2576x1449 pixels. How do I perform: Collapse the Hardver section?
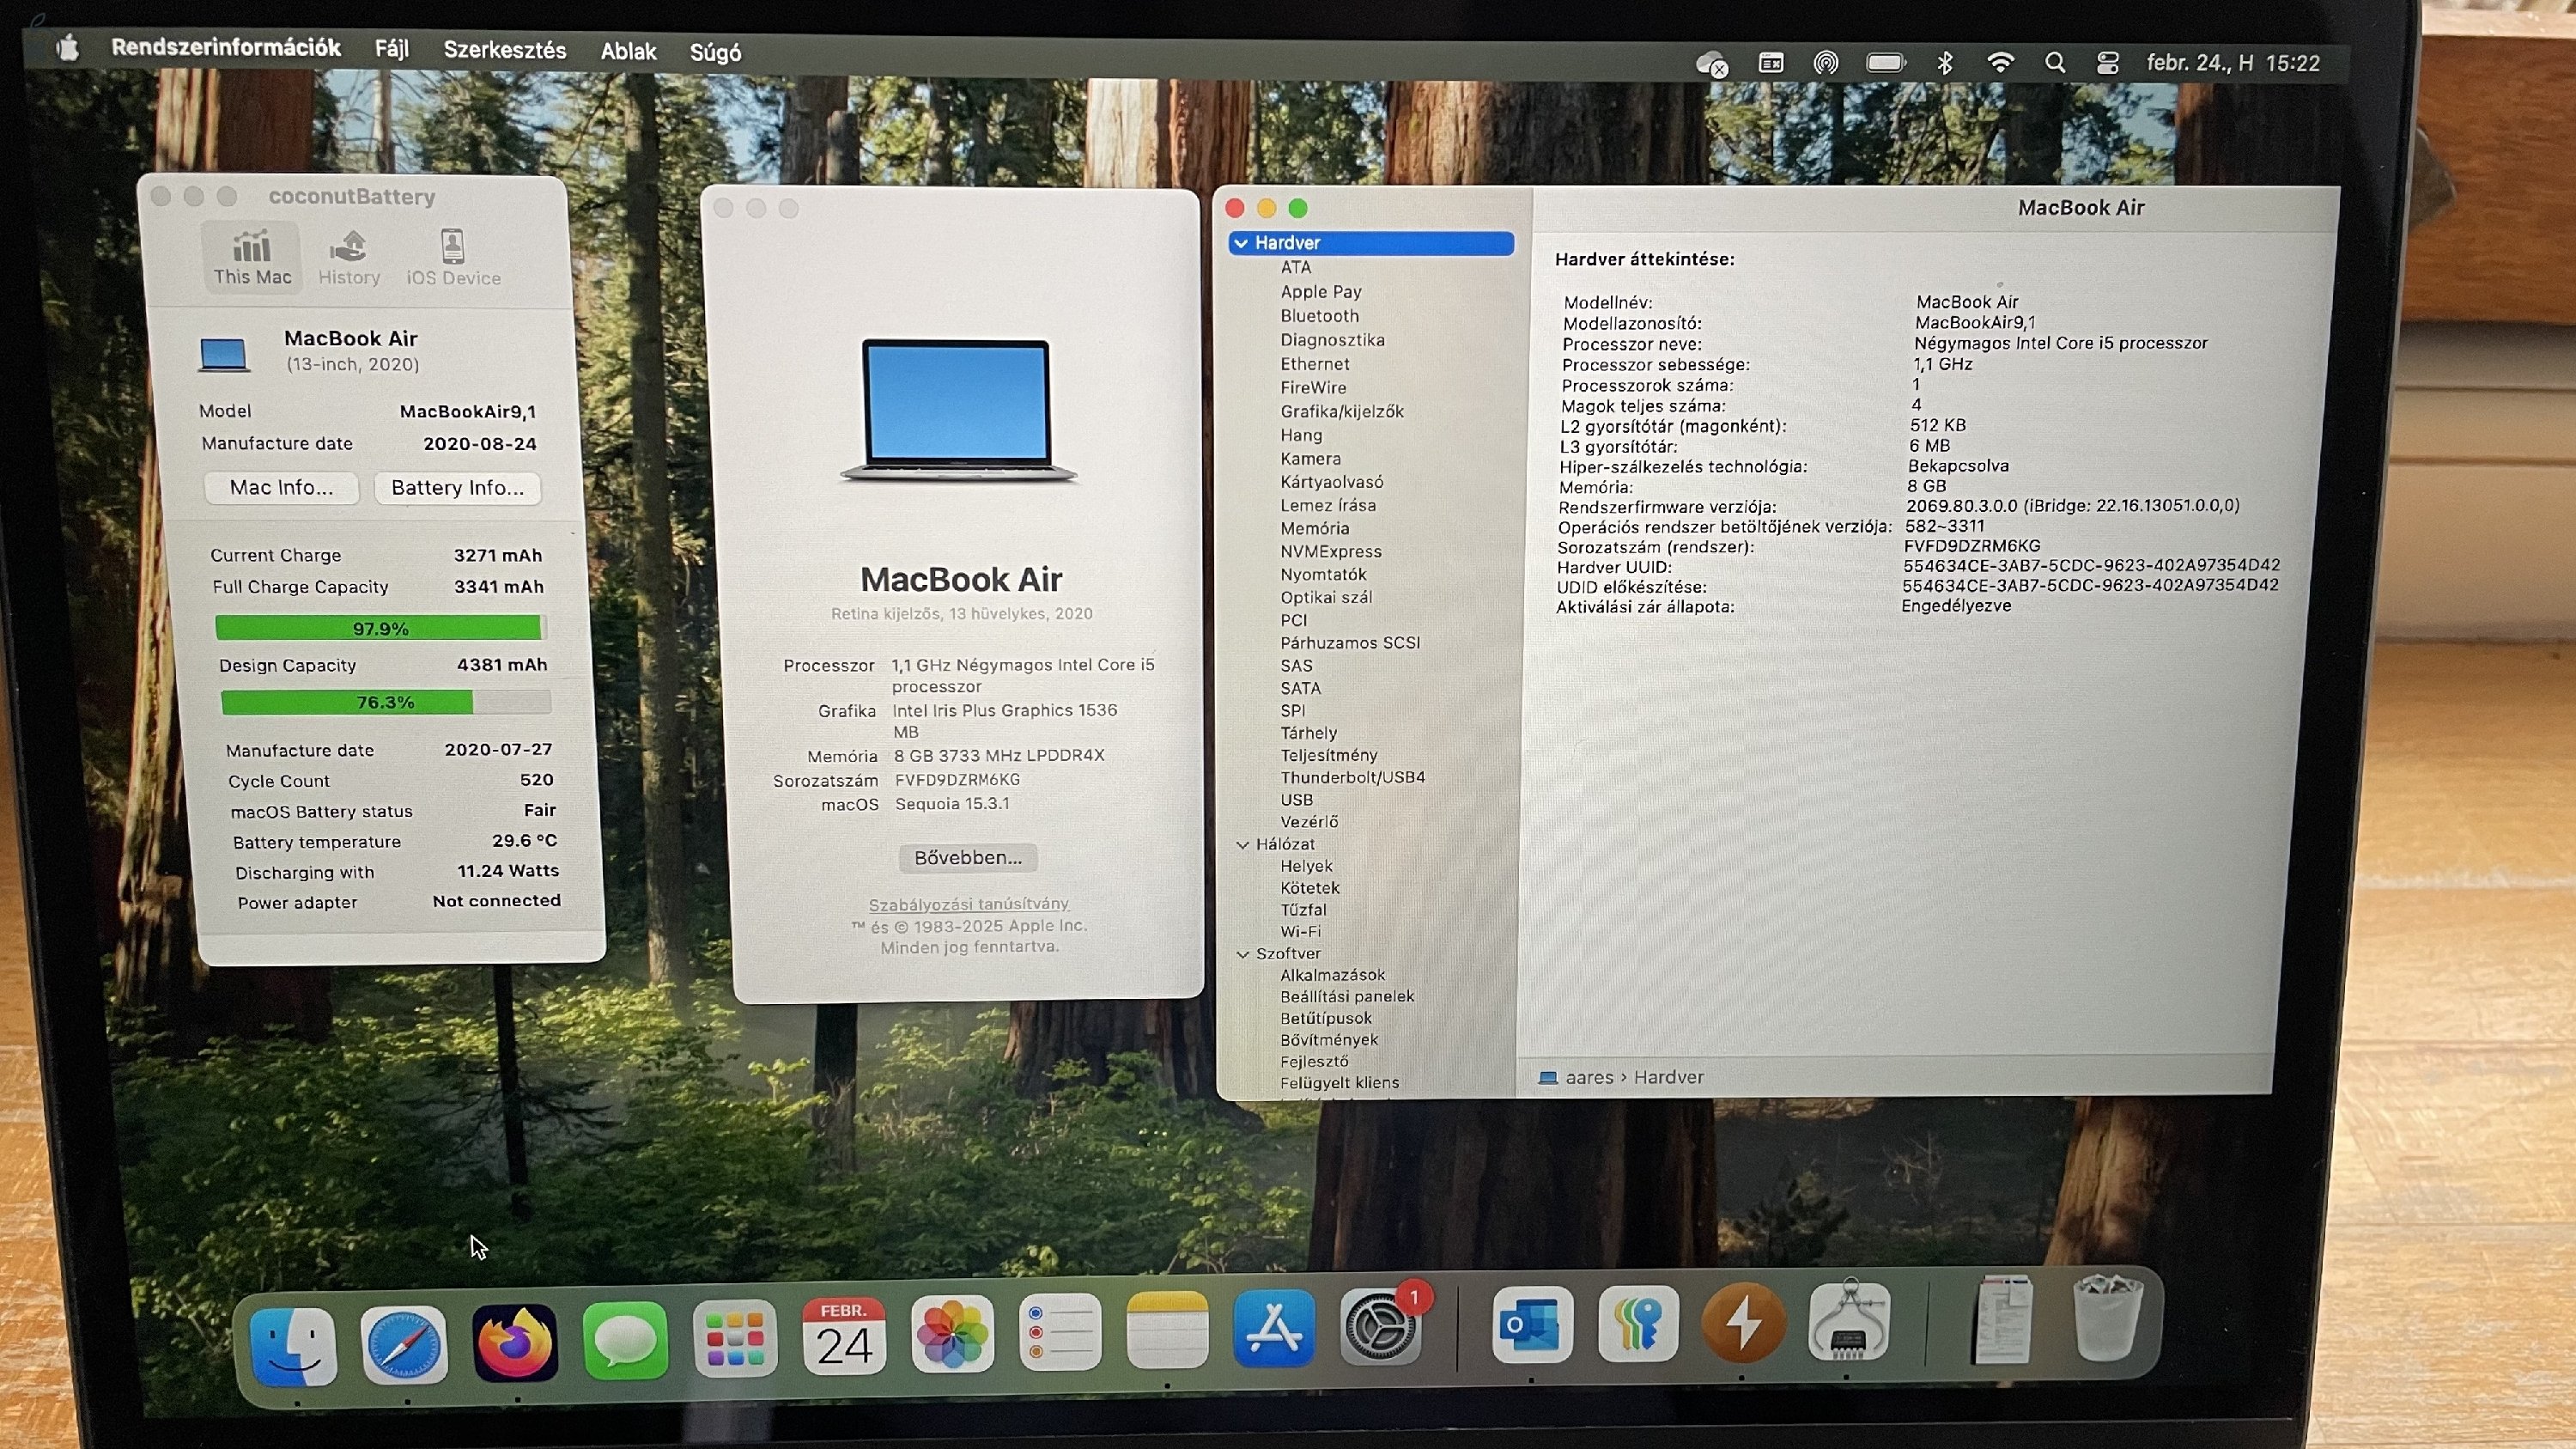click(1241, 243)
